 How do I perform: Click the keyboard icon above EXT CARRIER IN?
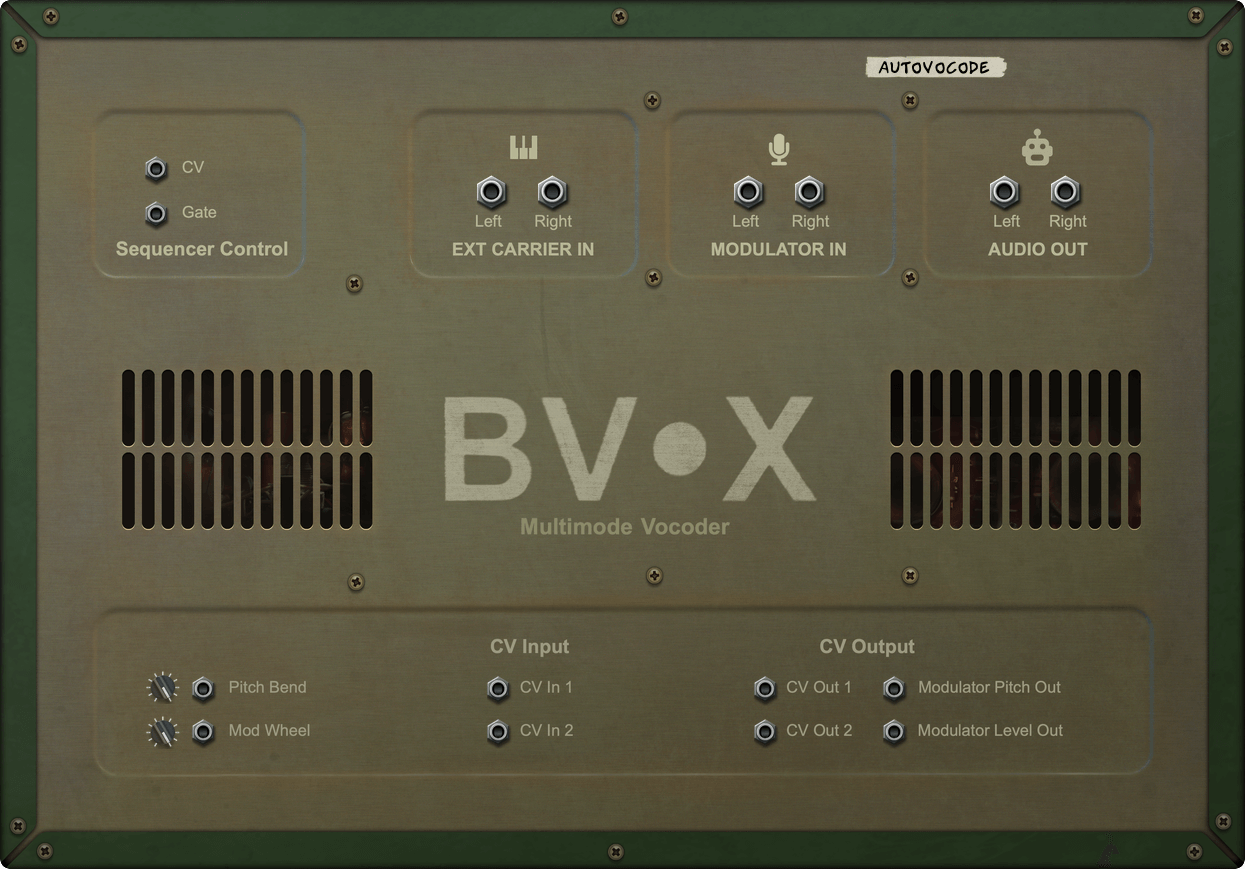tap(524, 146)
